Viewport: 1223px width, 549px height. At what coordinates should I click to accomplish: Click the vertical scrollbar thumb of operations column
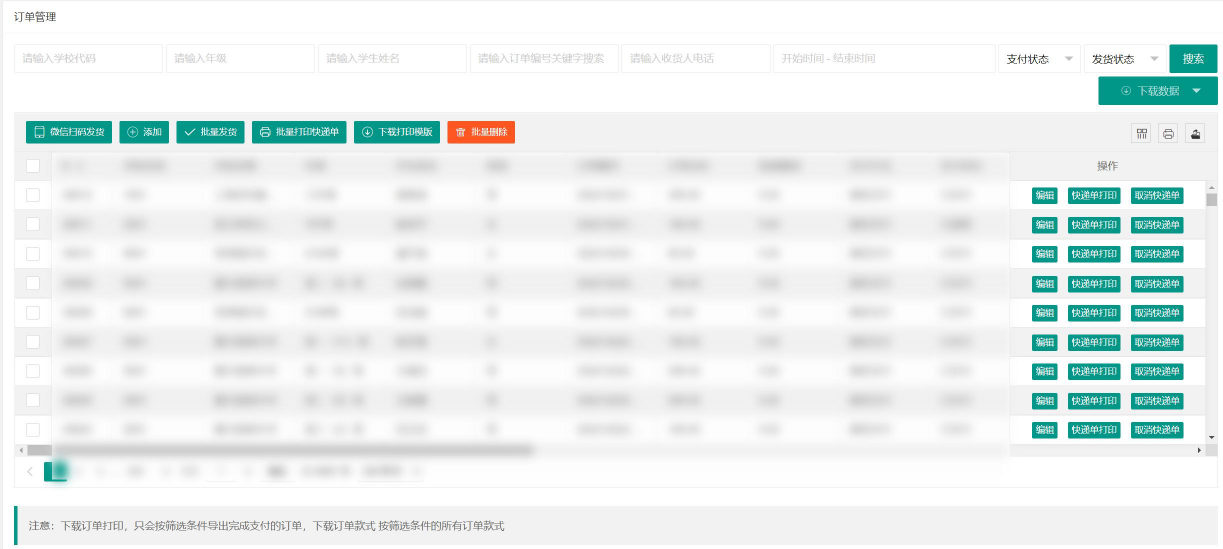[1211, 199]
